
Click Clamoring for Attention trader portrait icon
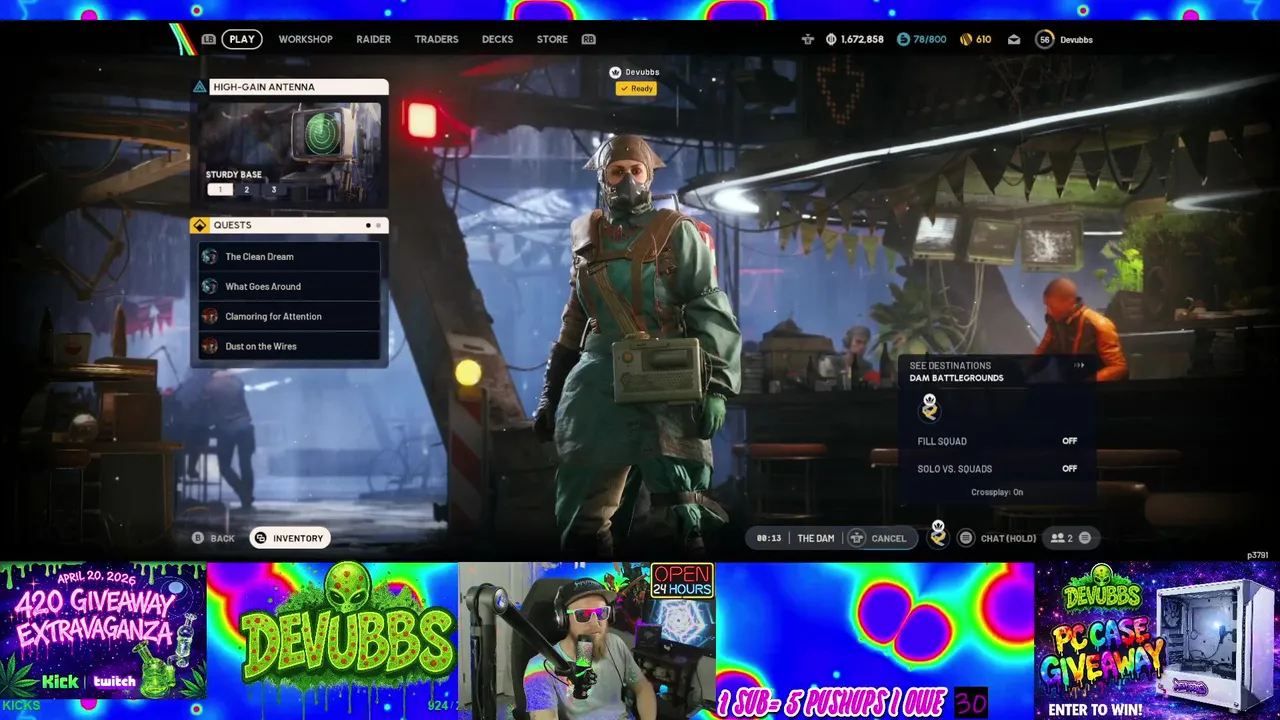[x=209, y=316]
